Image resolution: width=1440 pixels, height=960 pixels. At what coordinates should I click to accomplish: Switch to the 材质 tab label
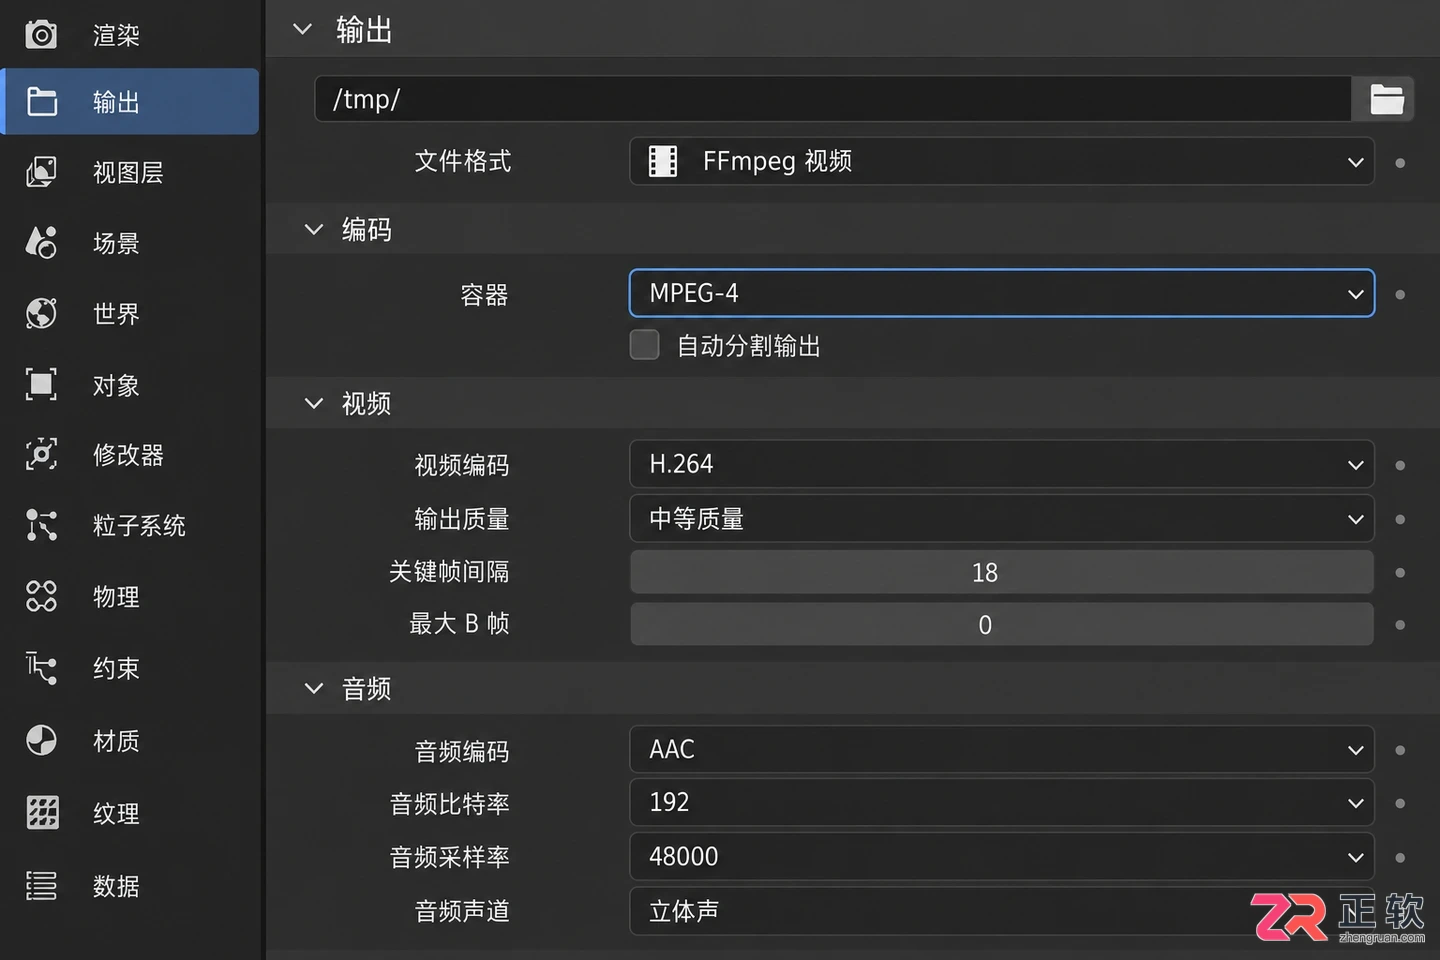click(116, 741)
